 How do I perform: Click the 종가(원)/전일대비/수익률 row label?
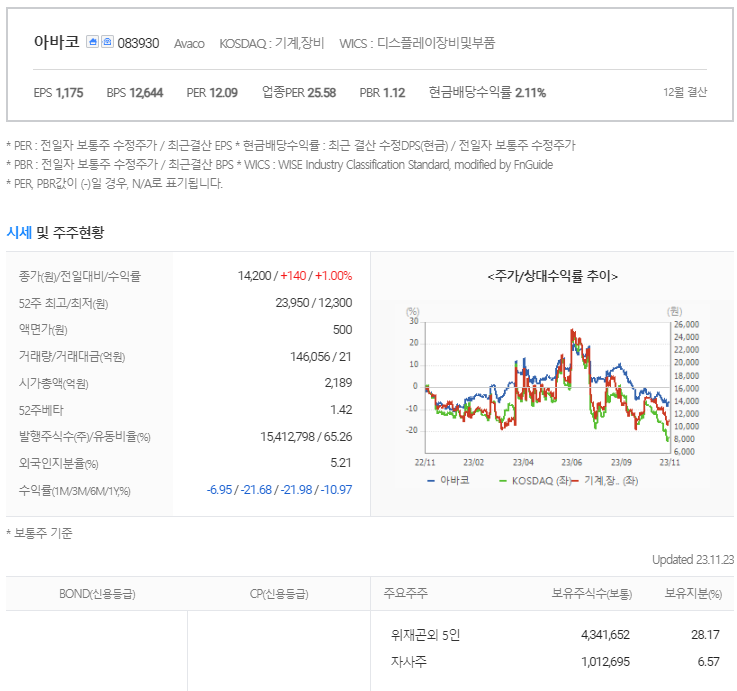pyautogui.click(x=79, y=276)
